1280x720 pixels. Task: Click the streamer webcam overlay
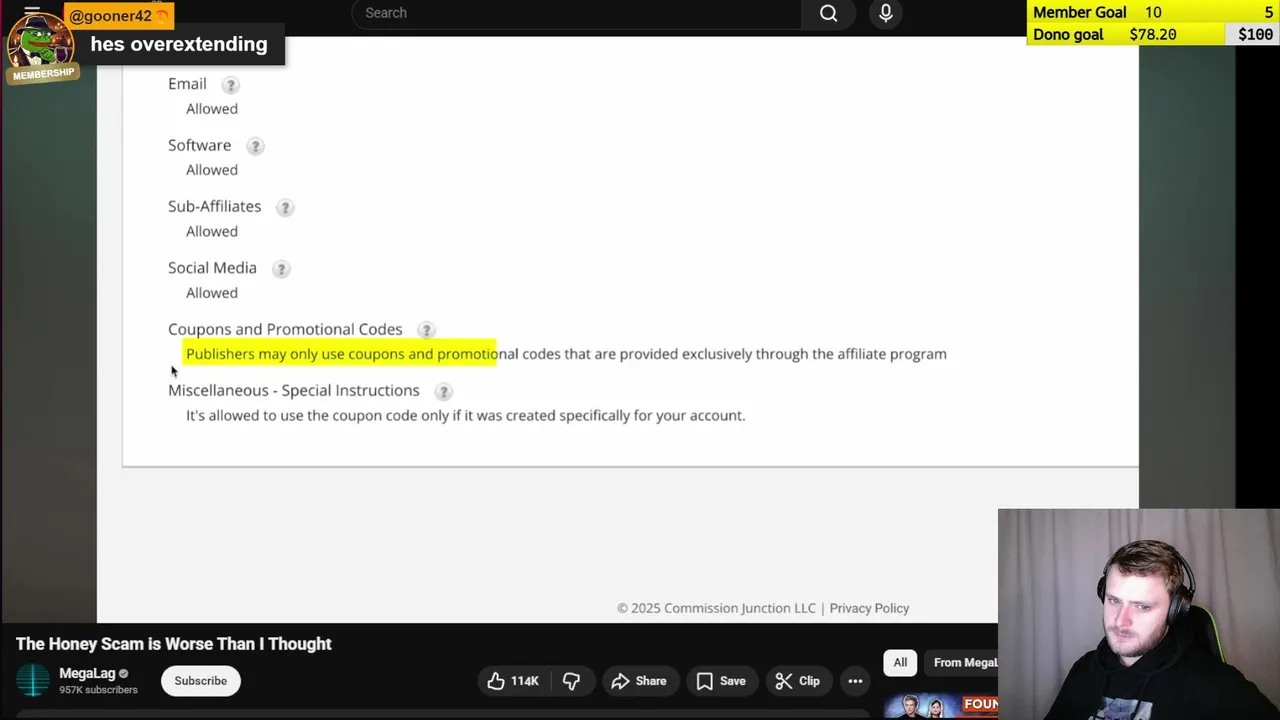pos(1139,614)
